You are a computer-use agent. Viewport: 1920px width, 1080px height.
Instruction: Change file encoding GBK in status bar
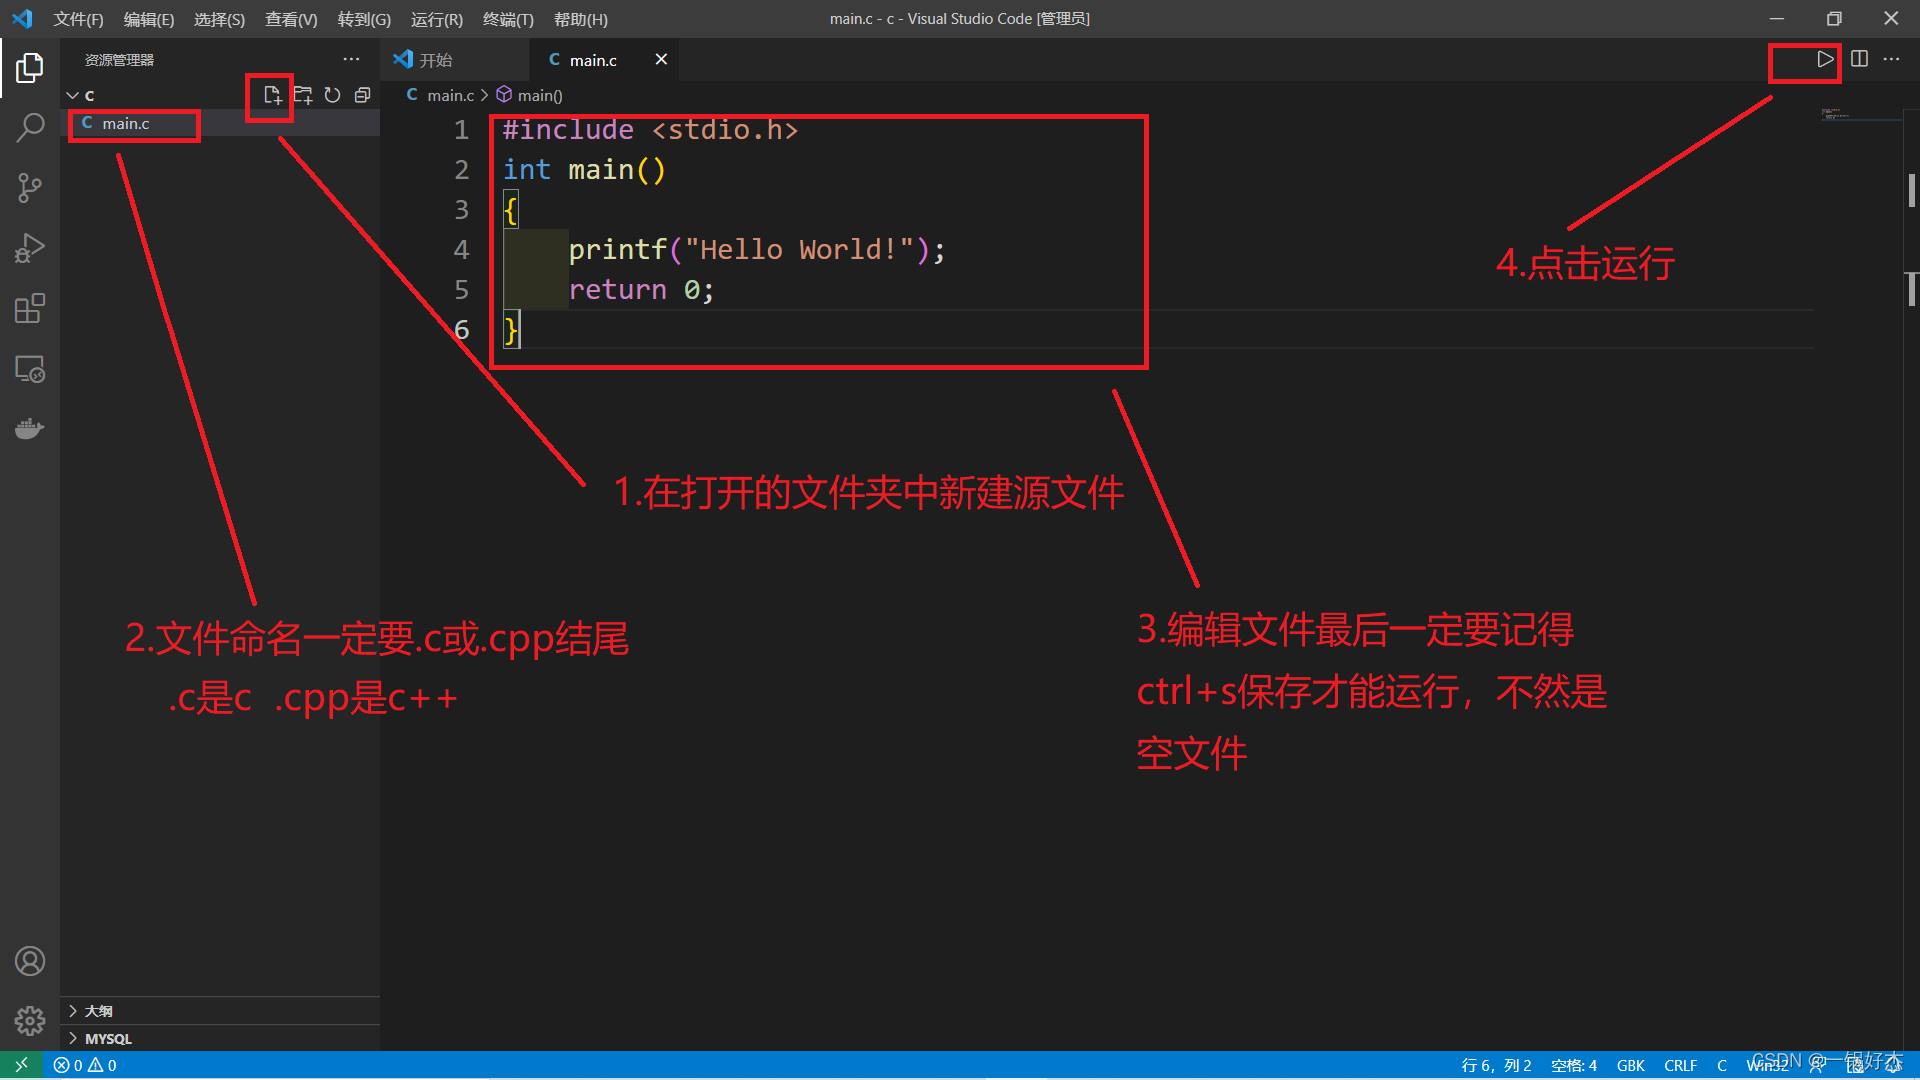(1631, 1065)
